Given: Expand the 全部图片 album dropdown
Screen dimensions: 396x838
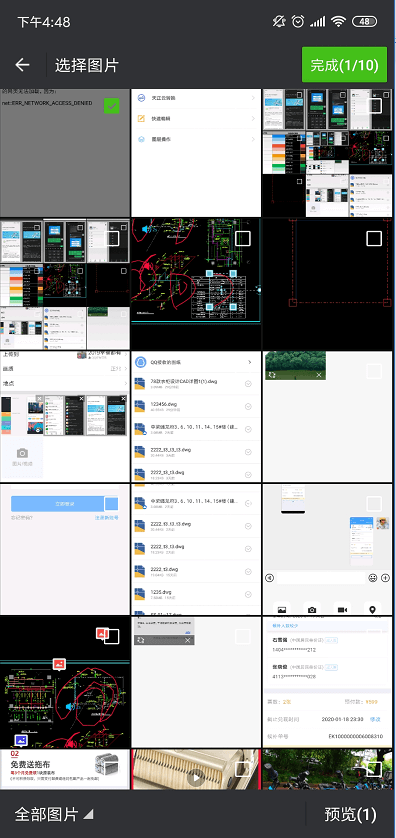Looking at the screenshot, I should point(53,814).
